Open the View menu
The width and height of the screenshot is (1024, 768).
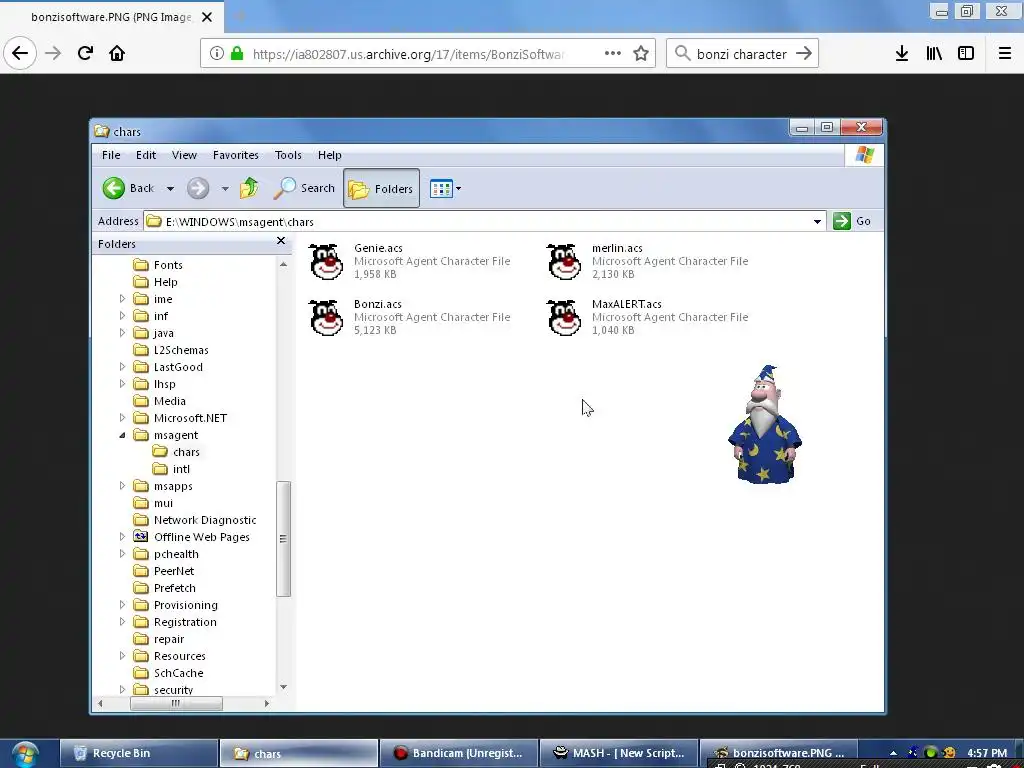pos(184,155)
